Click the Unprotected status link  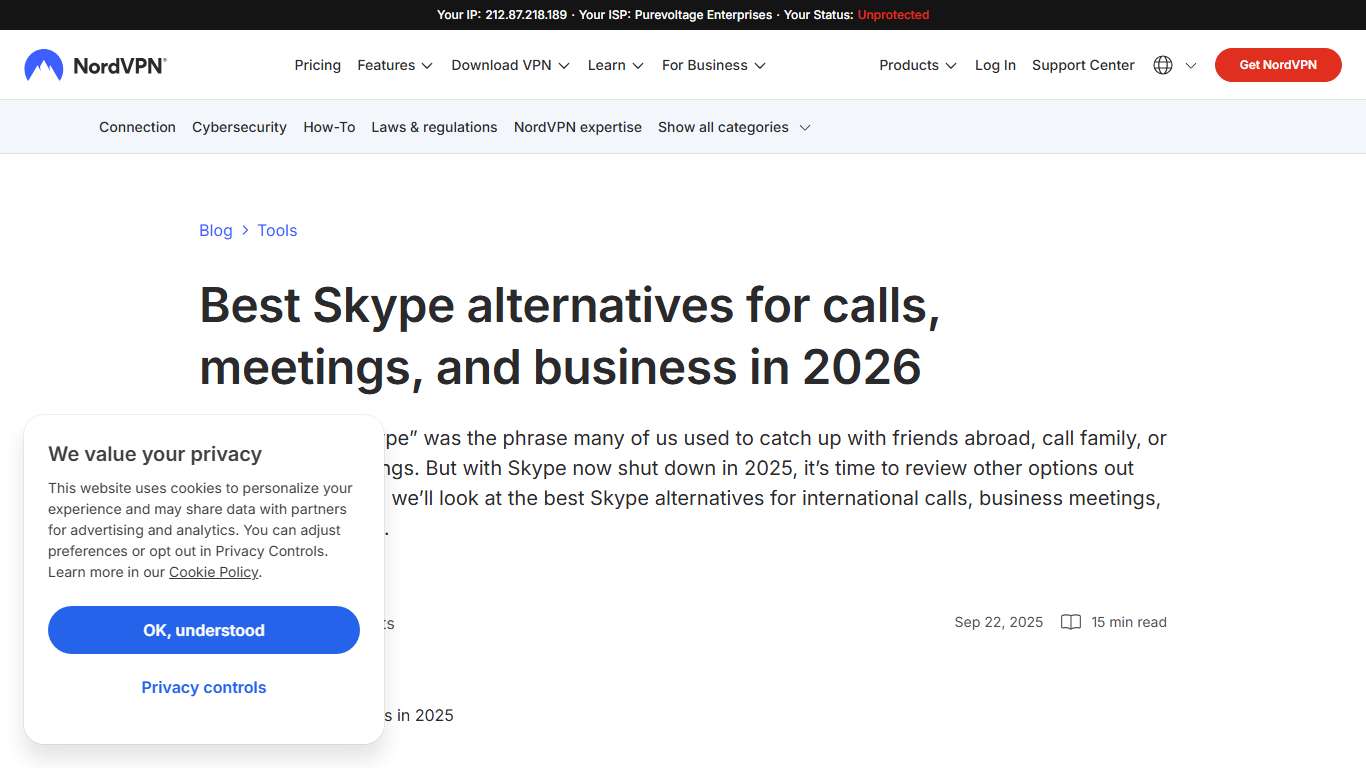pos(892,14)
